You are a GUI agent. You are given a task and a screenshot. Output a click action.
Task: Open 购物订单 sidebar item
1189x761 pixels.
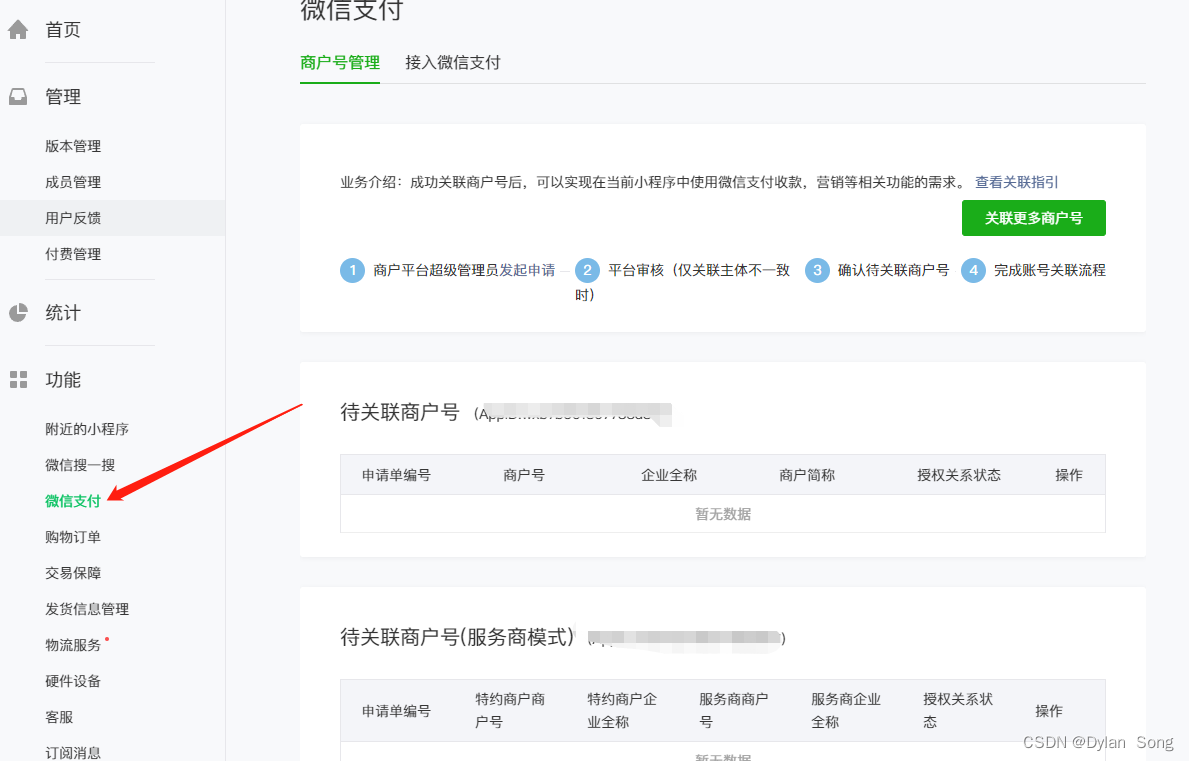[x=73, y=537]
